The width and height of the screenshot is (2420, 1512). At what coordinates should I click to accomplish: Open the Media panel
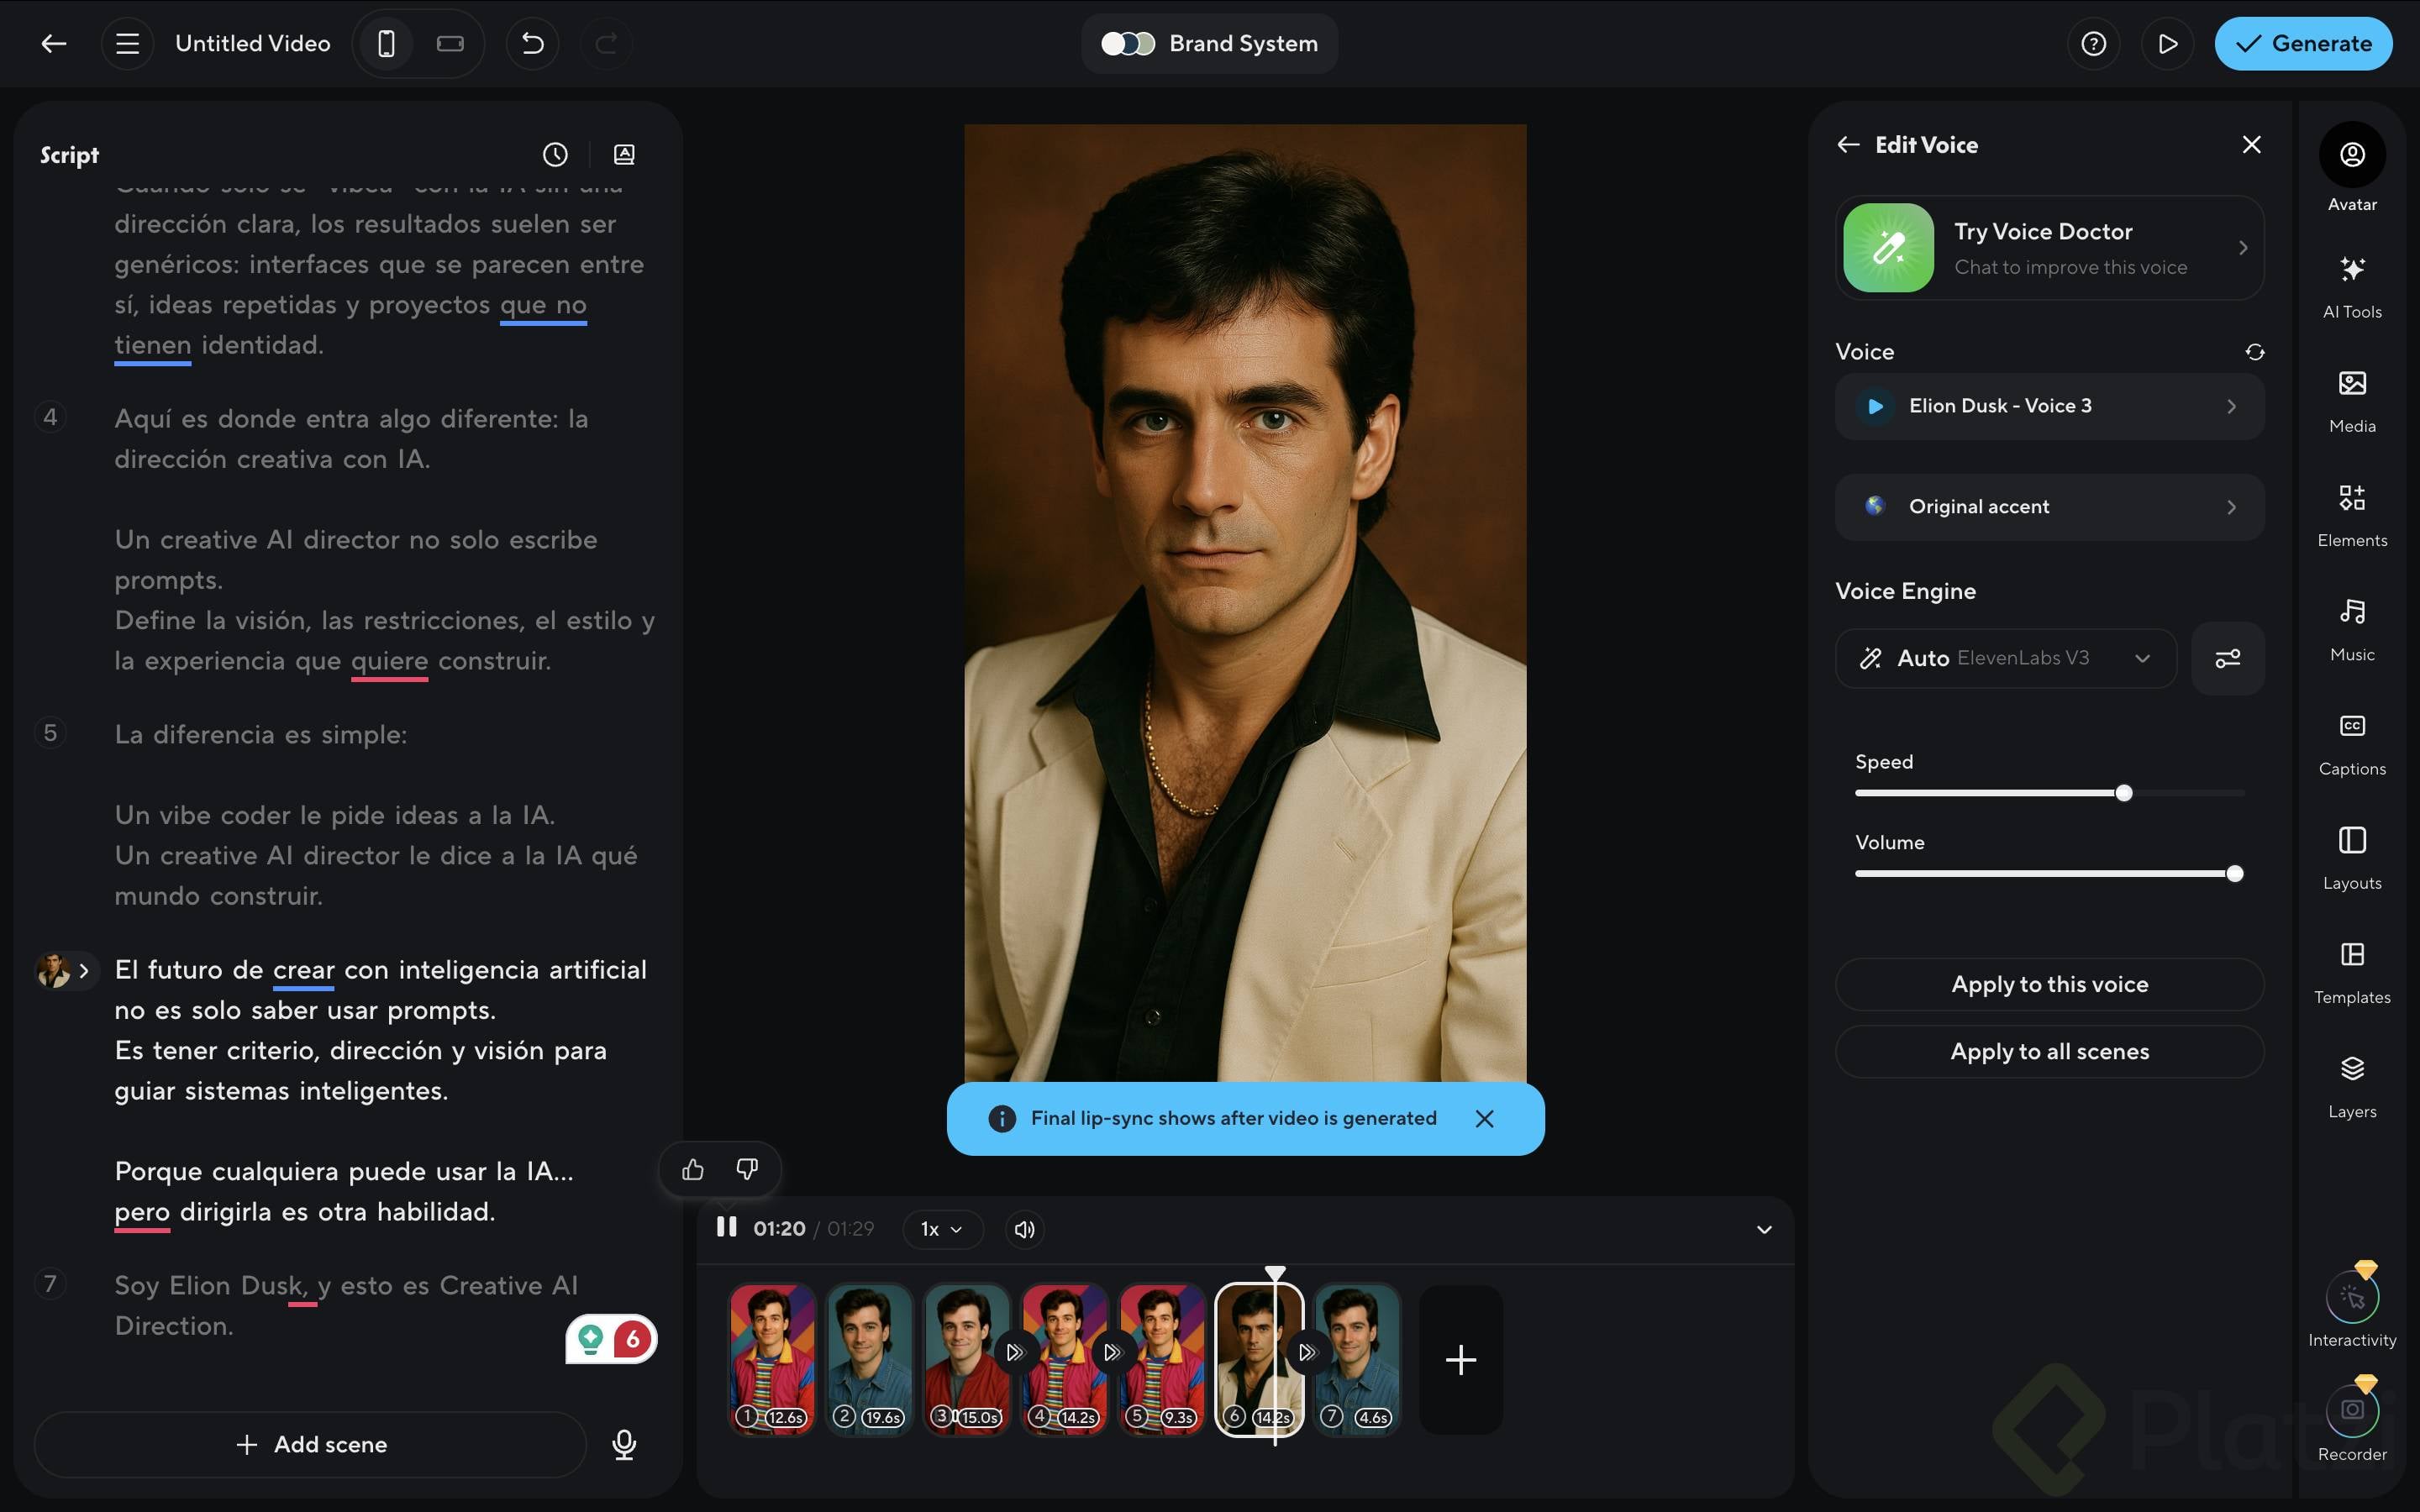tap(2351, 398)
